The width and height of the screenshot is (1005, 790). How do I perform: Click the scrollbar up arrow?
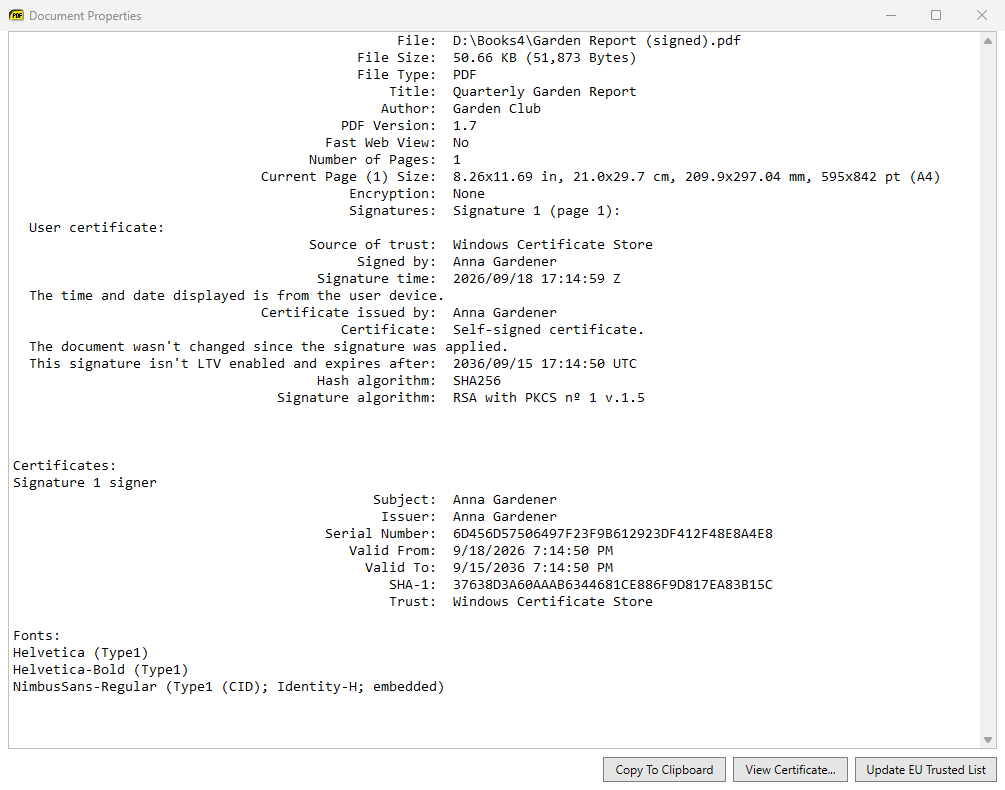[x=988, y=41]
